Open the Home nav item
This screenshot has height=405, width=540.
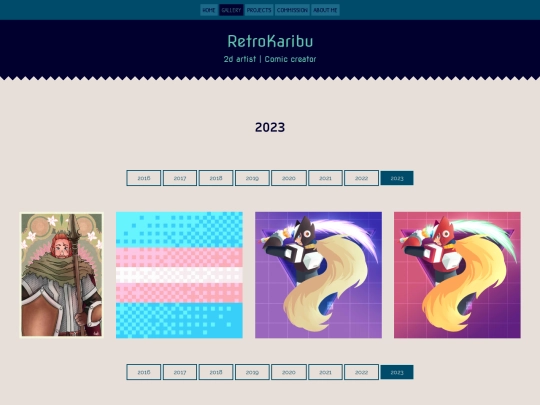click(x=209, y=10)
